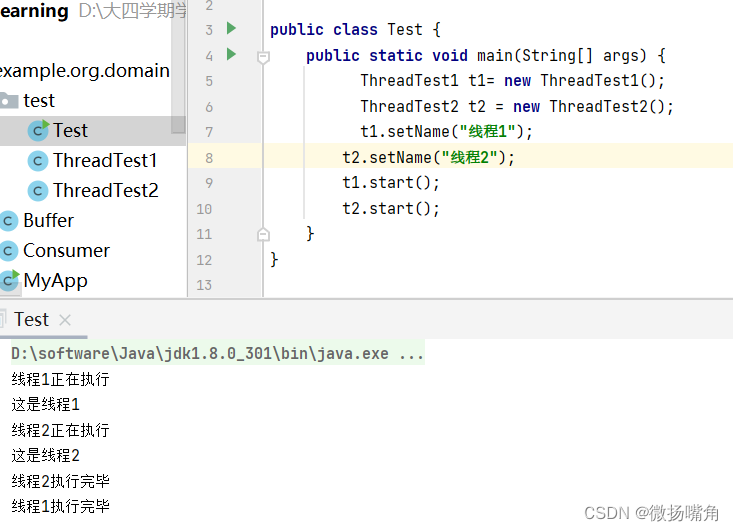Collapse main method fold marker on line 4
This screenshot has height=531, width=733.
(263, 57)
